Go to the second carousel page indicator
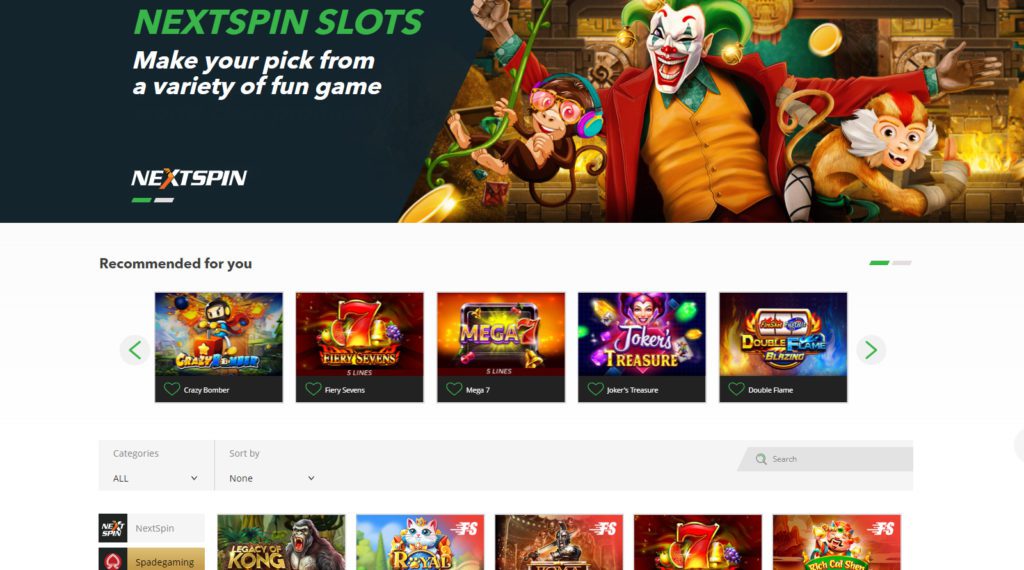1024x570 pixels. [902, 263]
